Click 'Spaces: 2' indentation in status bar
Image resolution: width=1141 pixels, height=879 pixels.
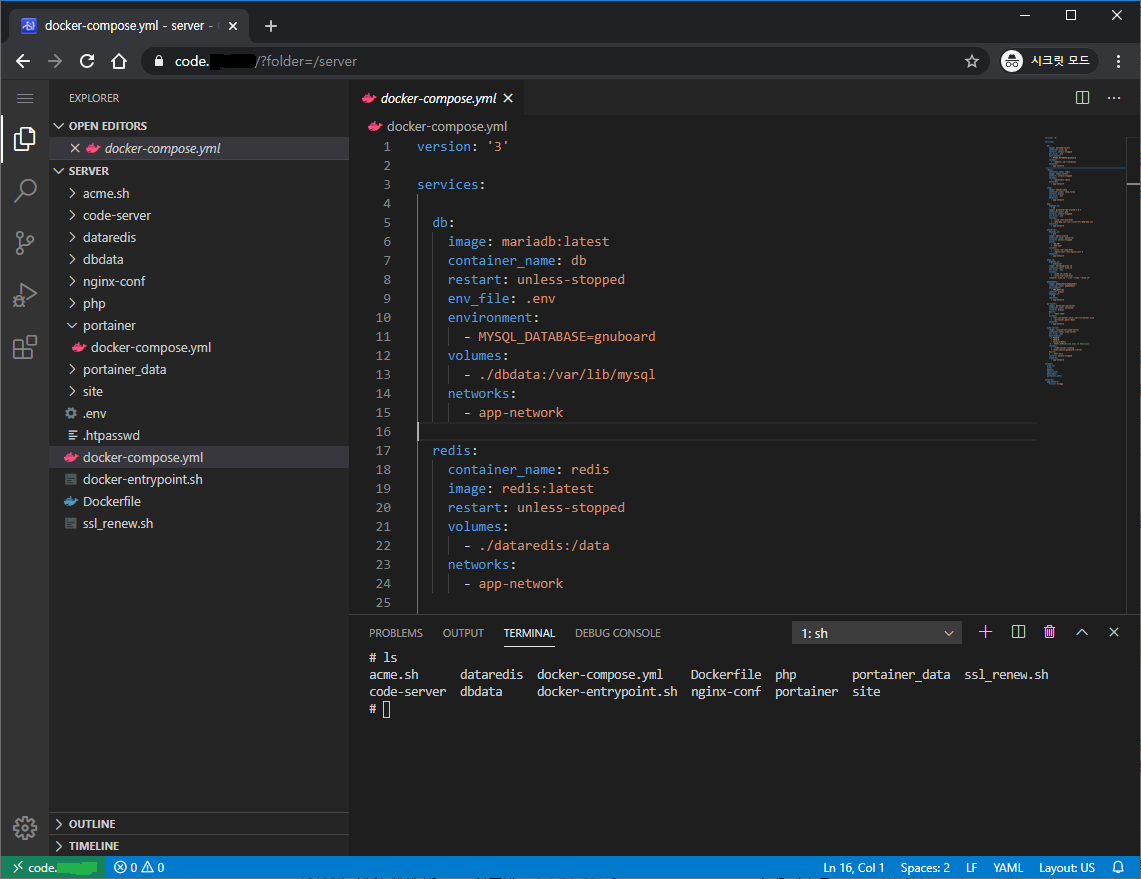point(925,867)
